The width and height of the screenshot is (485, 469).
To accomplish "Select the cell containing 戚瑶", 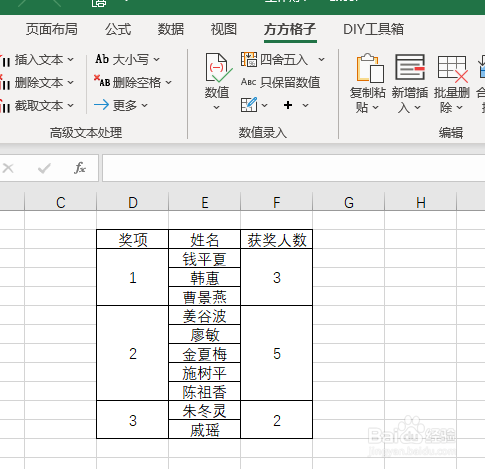I will 205,429.
